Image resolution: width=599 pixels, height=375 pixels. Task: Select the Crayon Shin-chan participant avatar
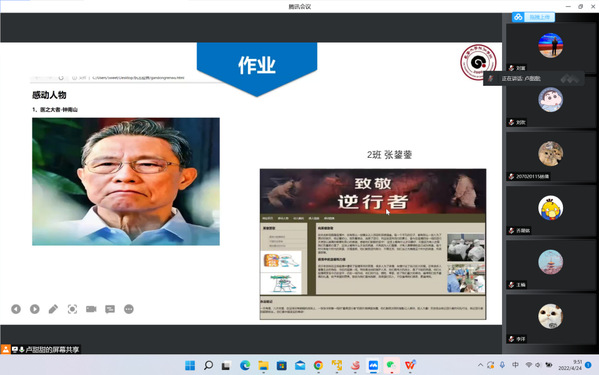[550, 100]
